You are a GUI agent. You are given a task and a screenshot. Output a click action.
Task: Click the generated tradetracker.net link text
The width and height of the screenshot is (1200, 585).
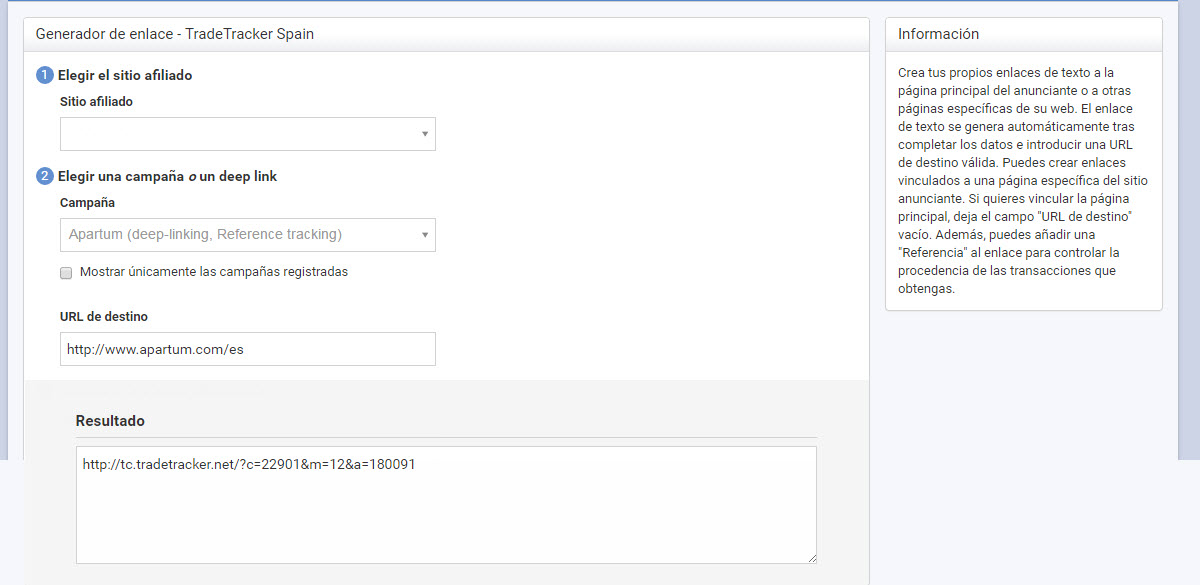249,464
